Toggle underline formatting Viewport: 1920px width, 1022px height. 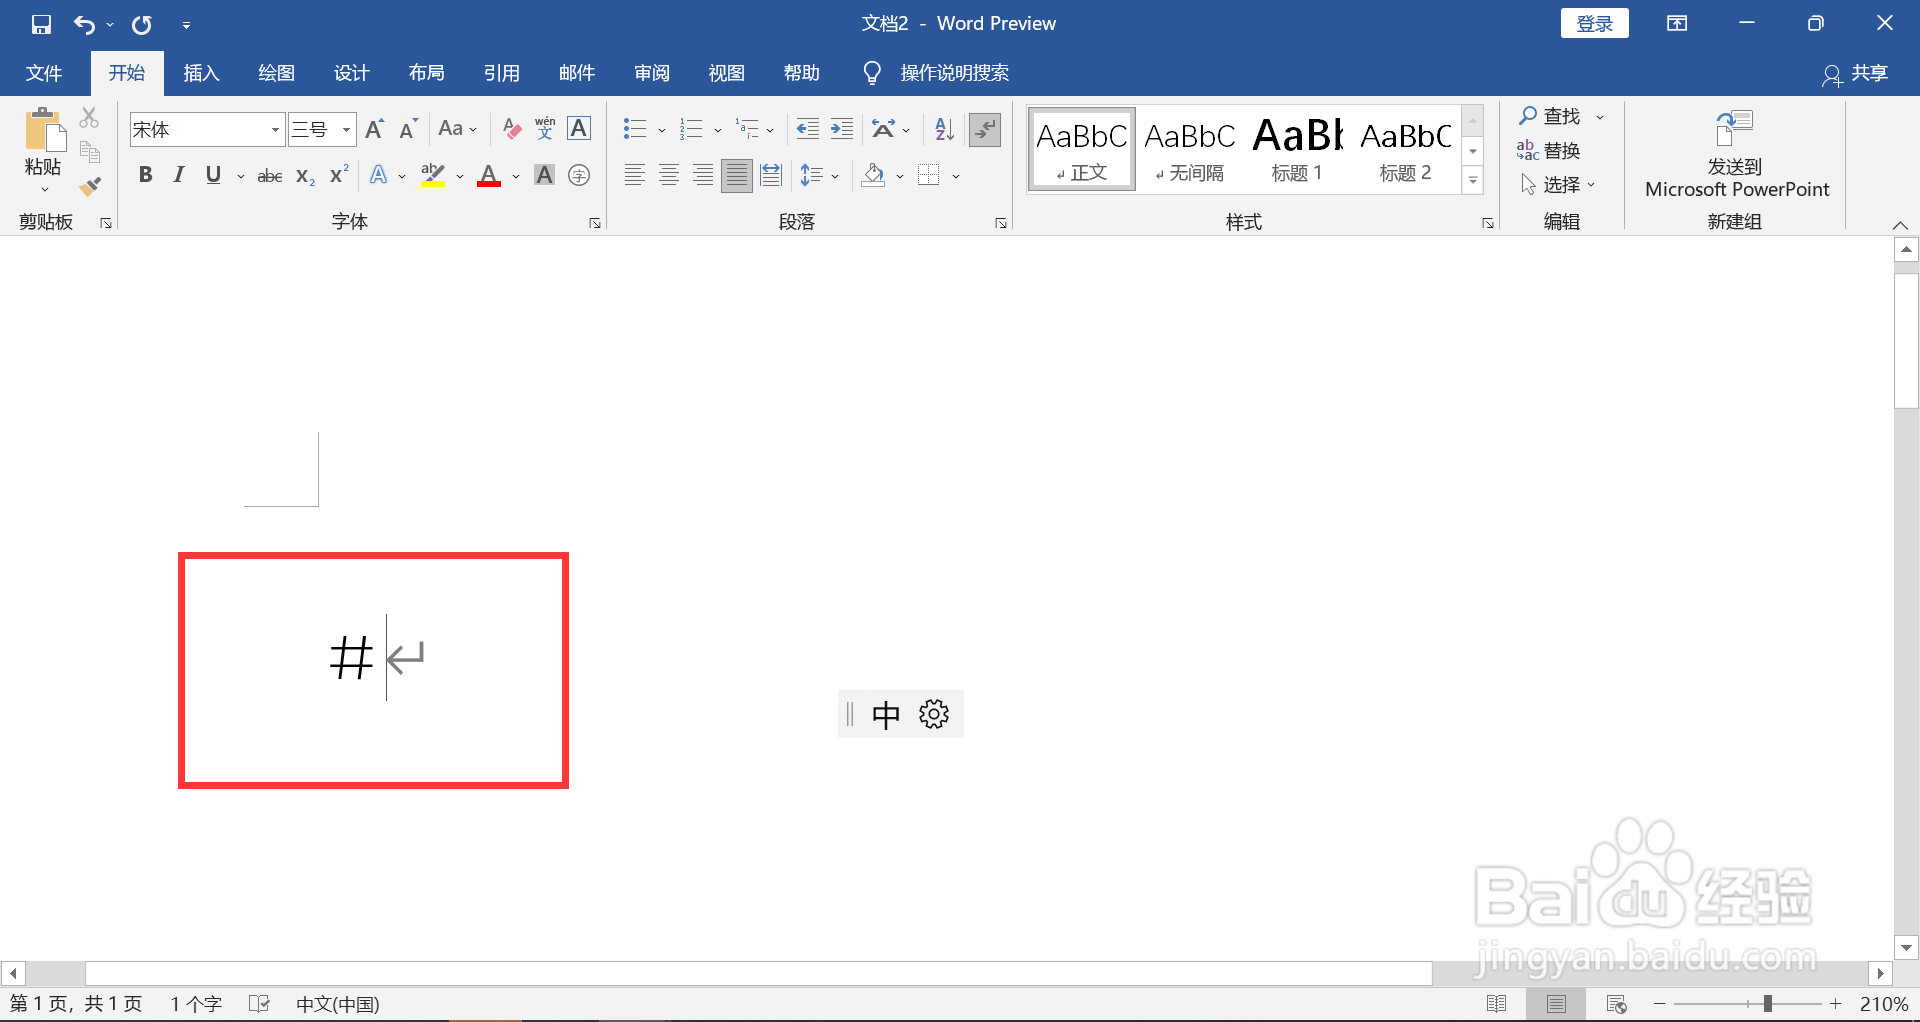pos(213,176)
